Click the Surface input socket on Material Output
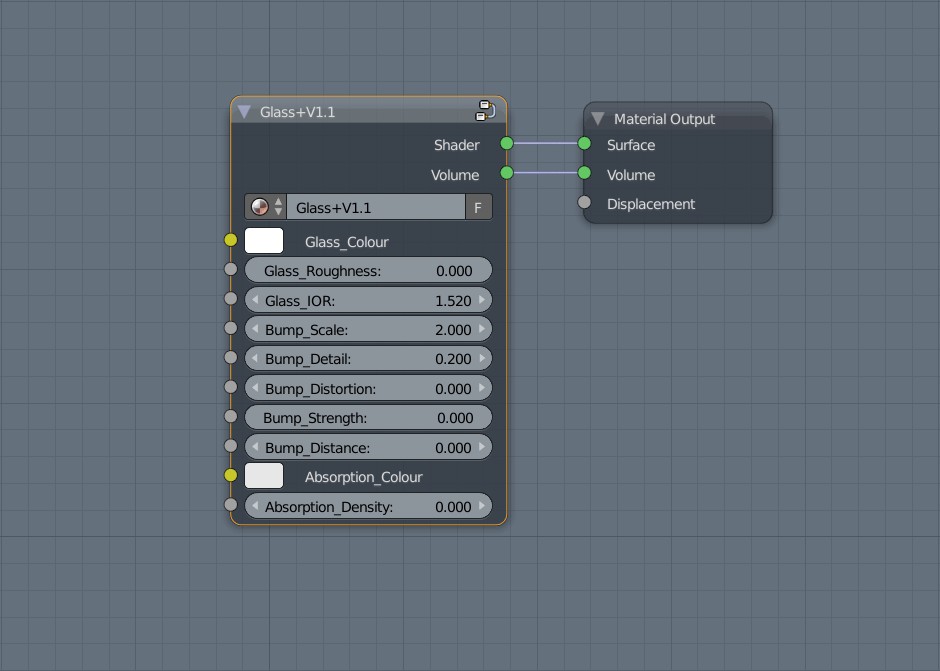 click(583, 144)
